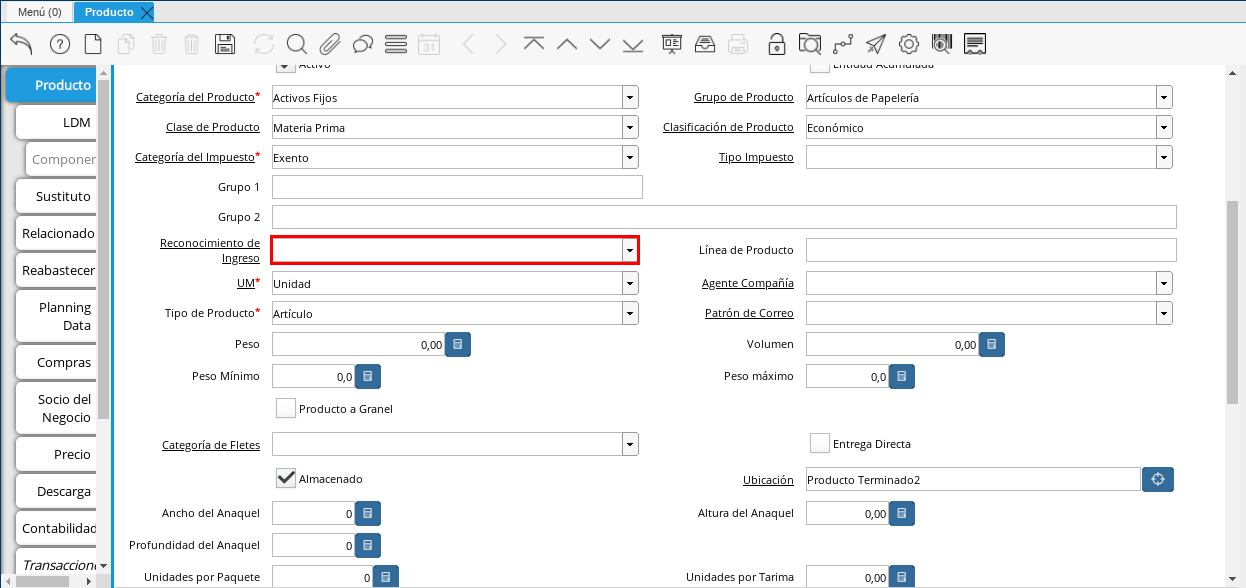Click the last toolbar certificate icon
This screenshot has width=1246, height=588.
click(975, 44)
